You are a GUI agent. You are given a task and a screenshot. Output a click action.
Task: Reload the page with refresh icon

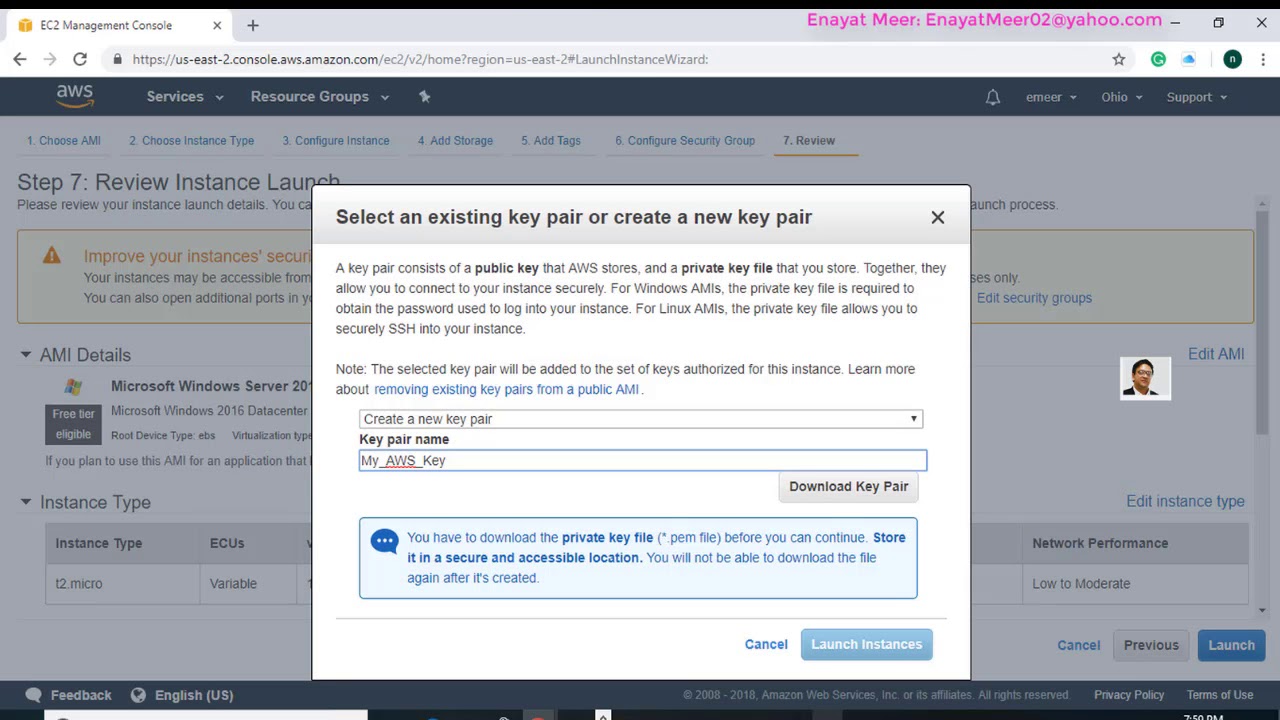(80, 59)
